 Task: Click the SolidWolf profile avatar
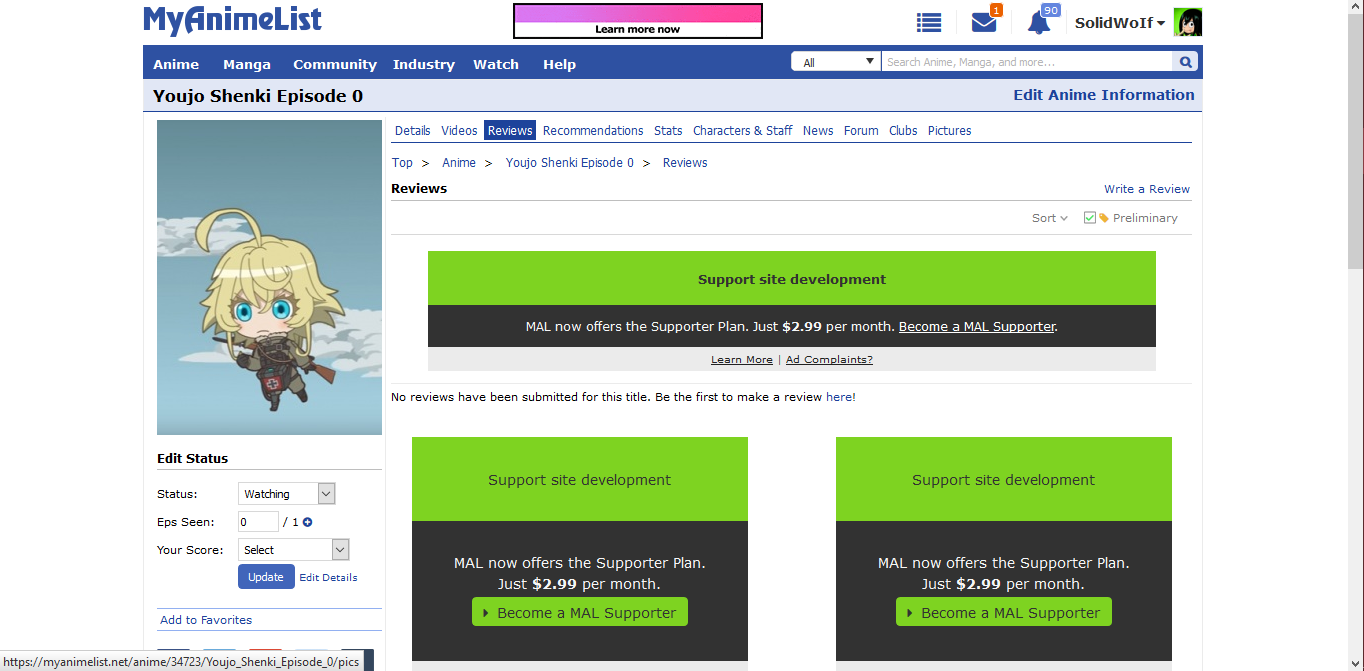(1188, 22)
